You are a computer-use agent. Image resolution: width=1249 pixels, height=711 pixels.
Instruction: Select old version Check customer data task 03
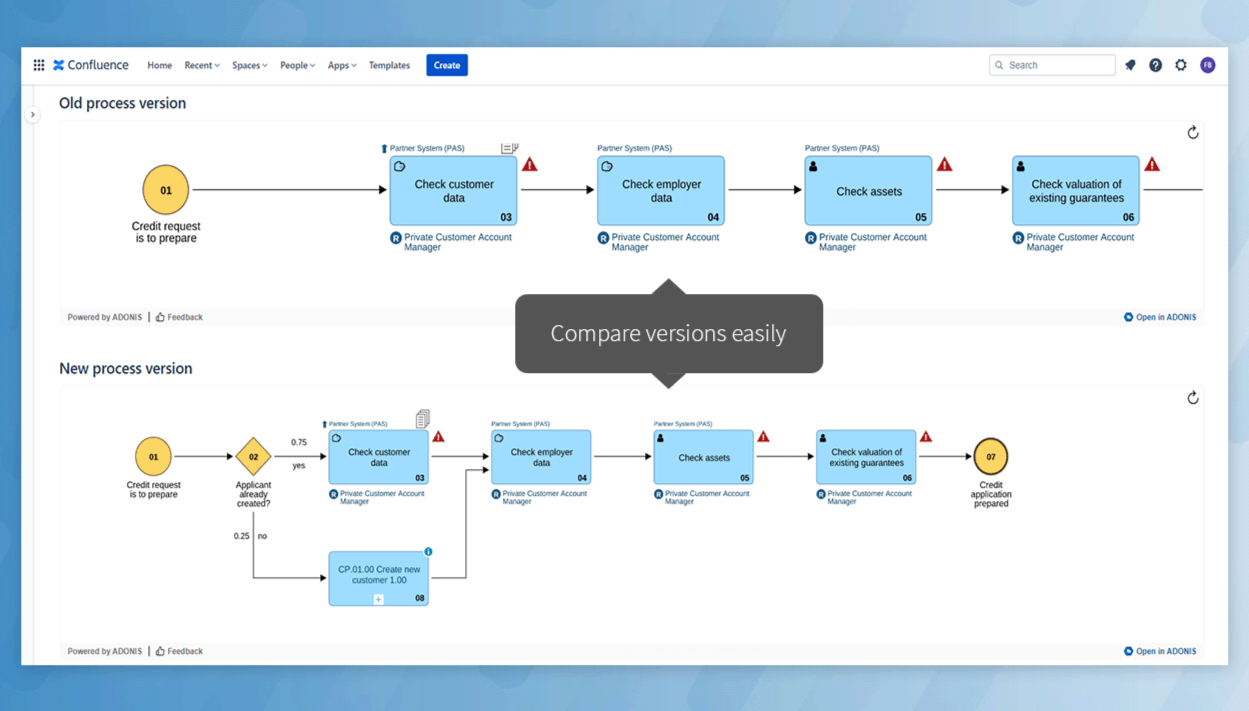(453, 190)
